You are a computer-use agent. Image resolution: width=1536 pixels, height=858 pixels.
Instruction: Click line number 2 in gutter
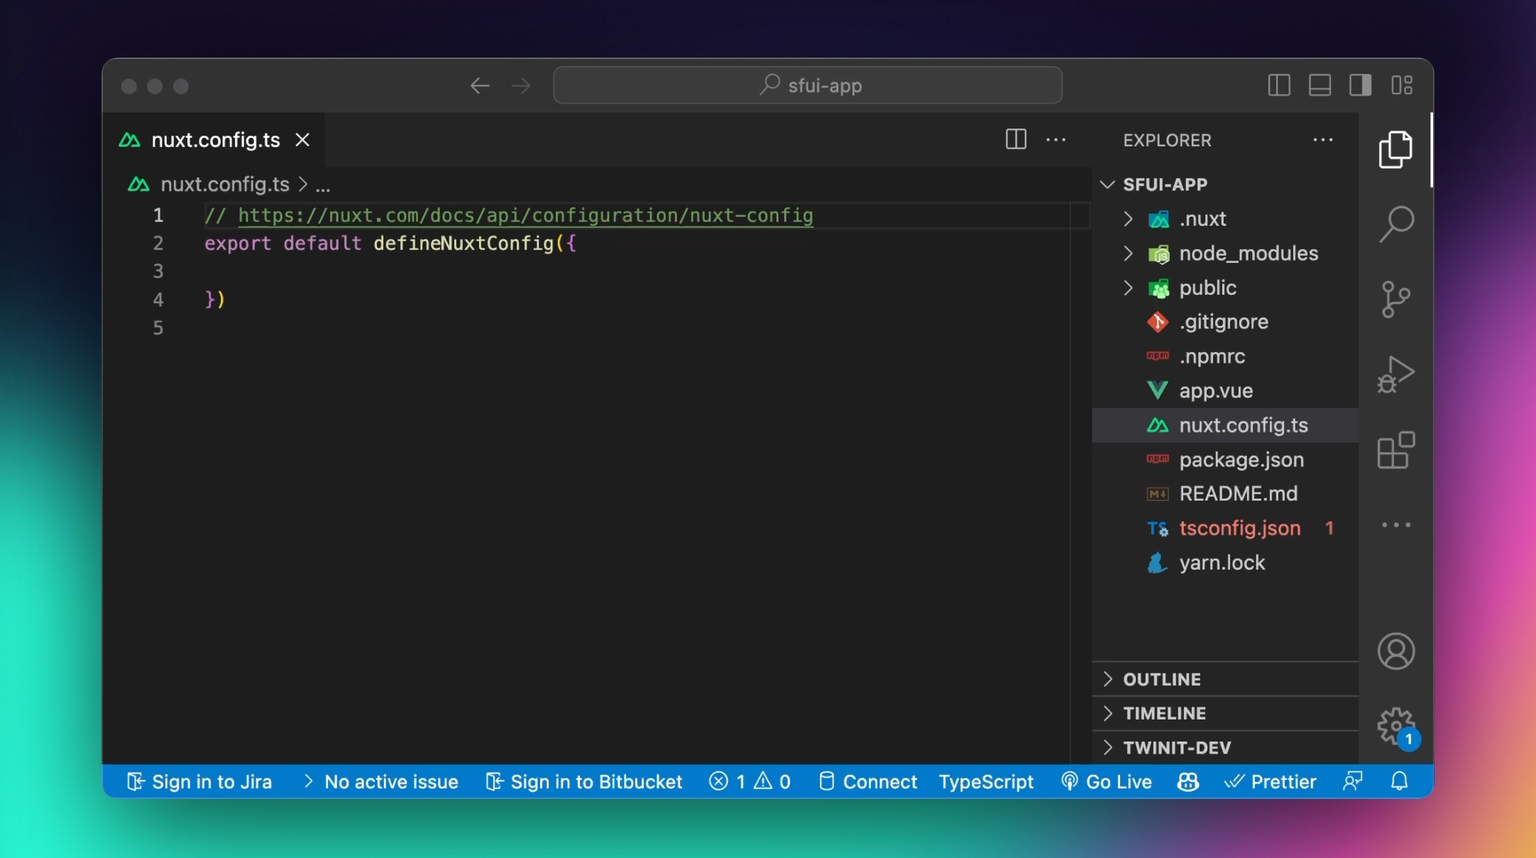pos(158,243)
